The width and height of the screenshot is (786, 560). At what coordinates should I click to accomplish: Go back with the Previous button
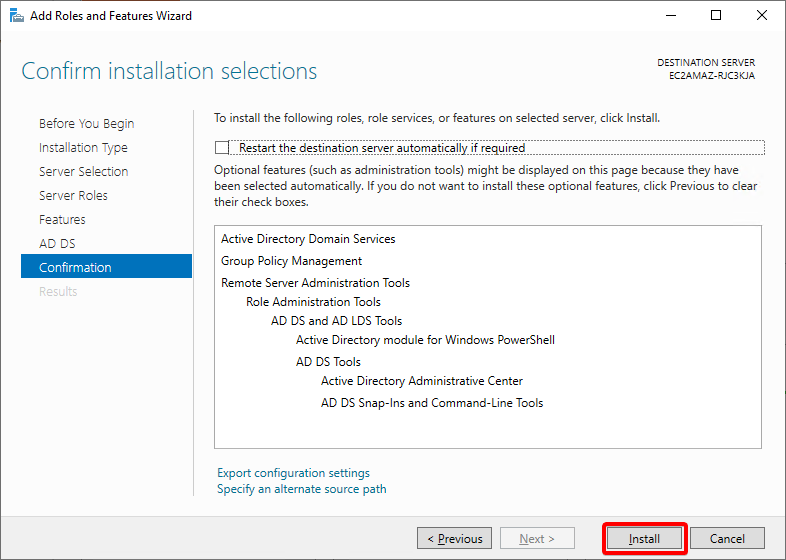455,538
